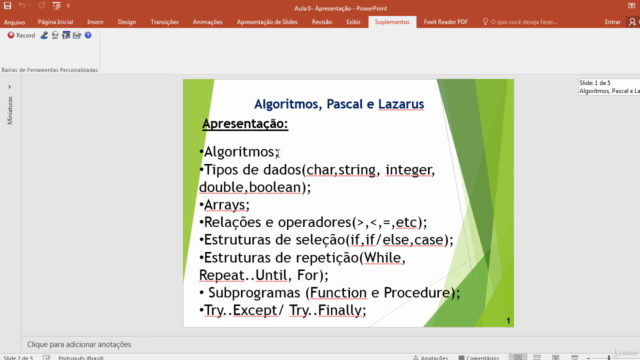Open the Arquivo menu
Screen dimensions: 640x360
pyautogui.click(x=14, y=22)
